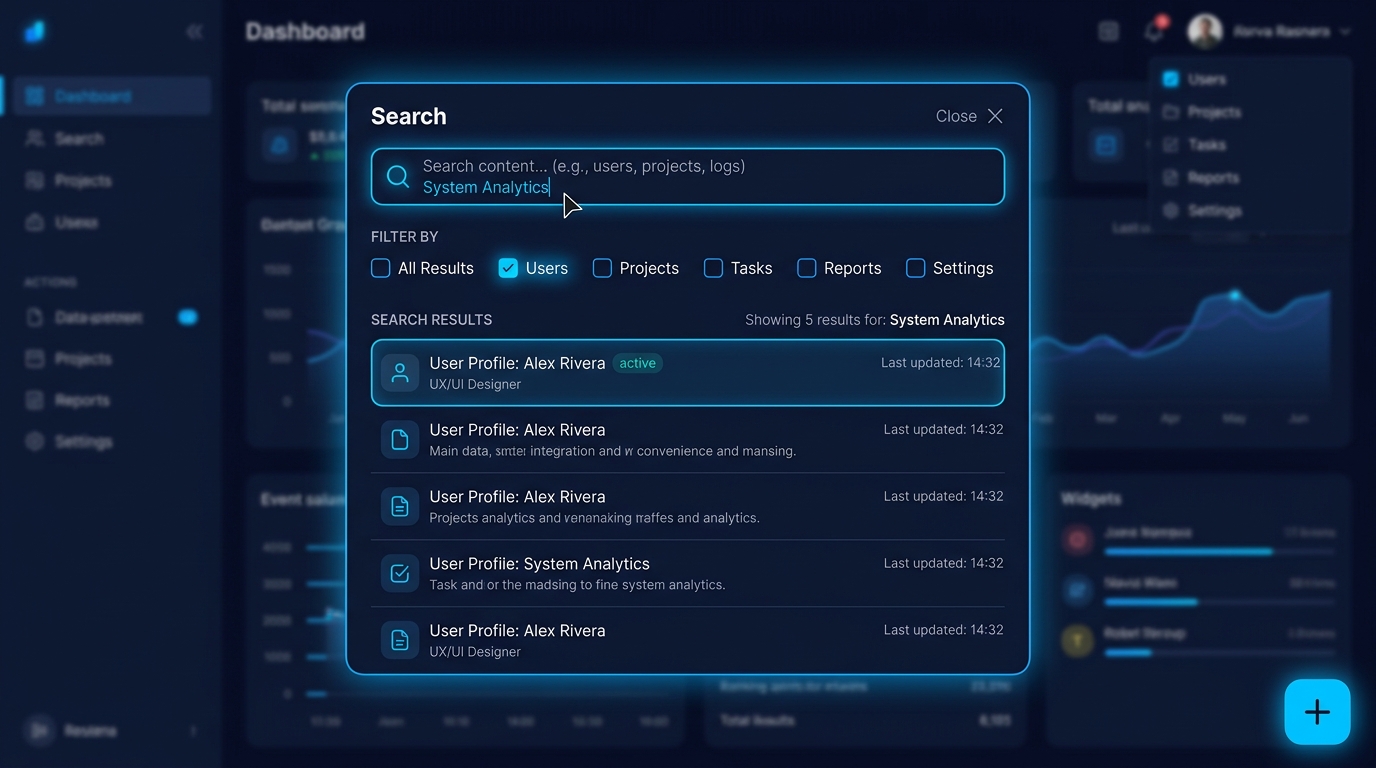Open the 'Projects analytics' result row
This screenshot has height=768, width=1376.
[x=688, y=507]
